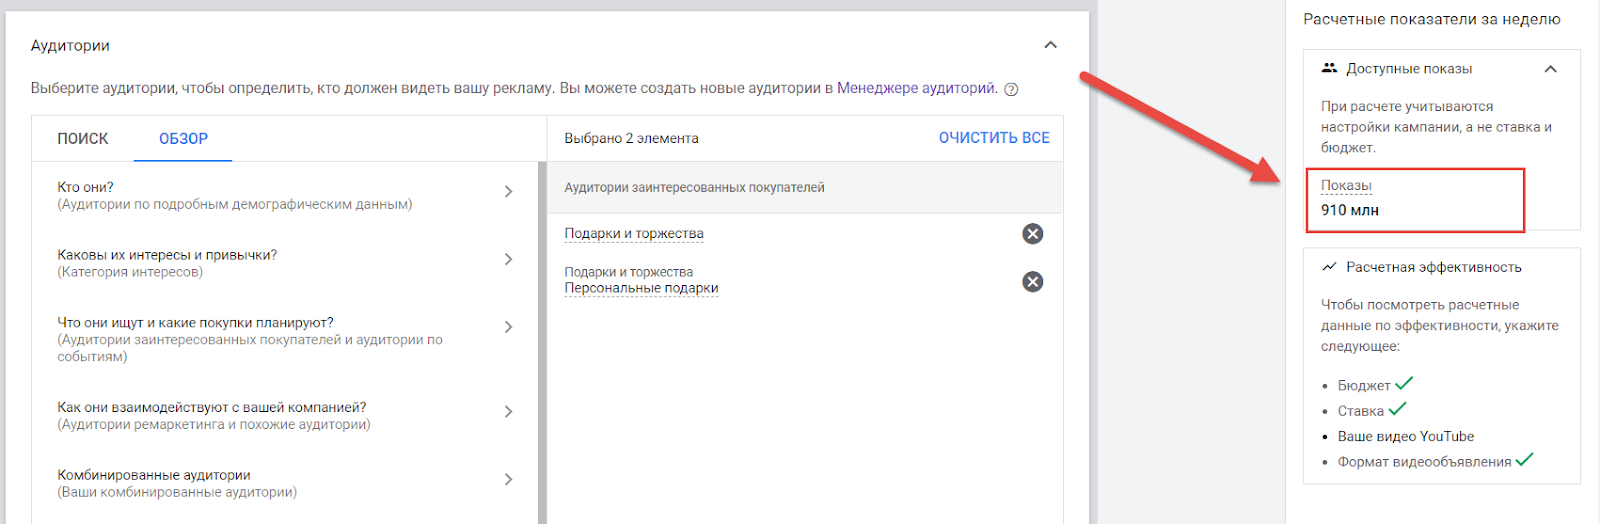Click the Показы impressions label

[x=1346, y=186]
